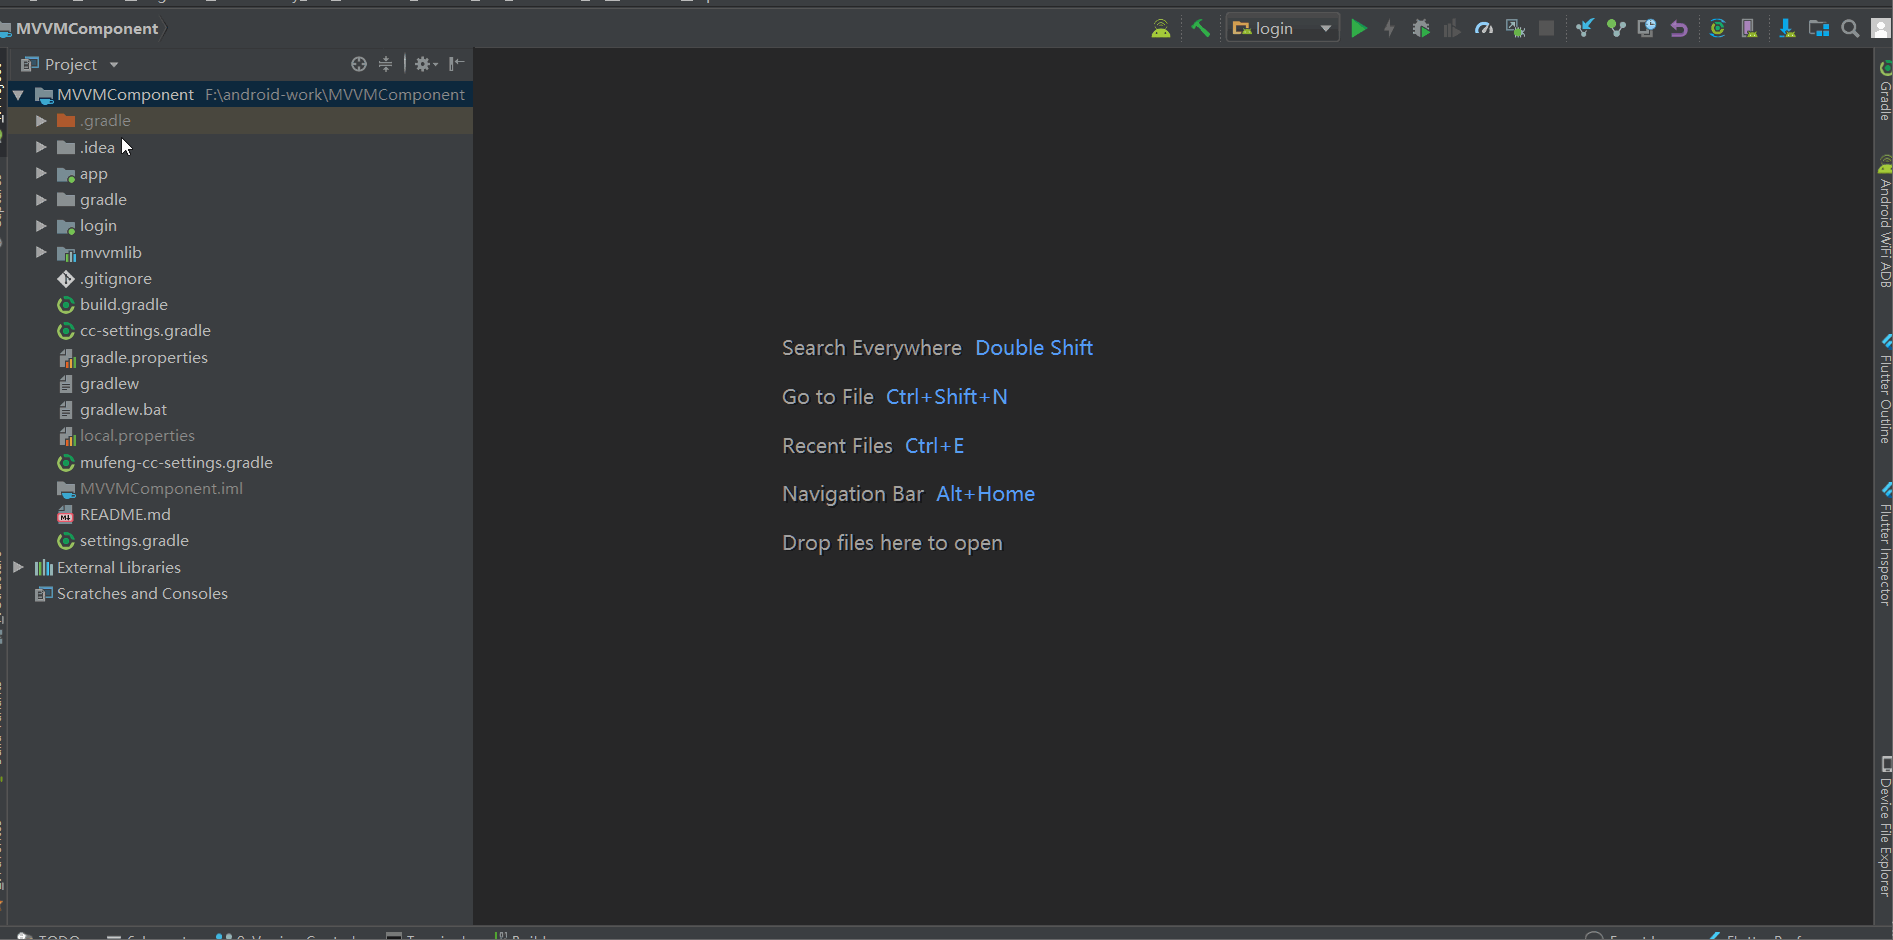Select the gradlew file

[x=110, y=384]
